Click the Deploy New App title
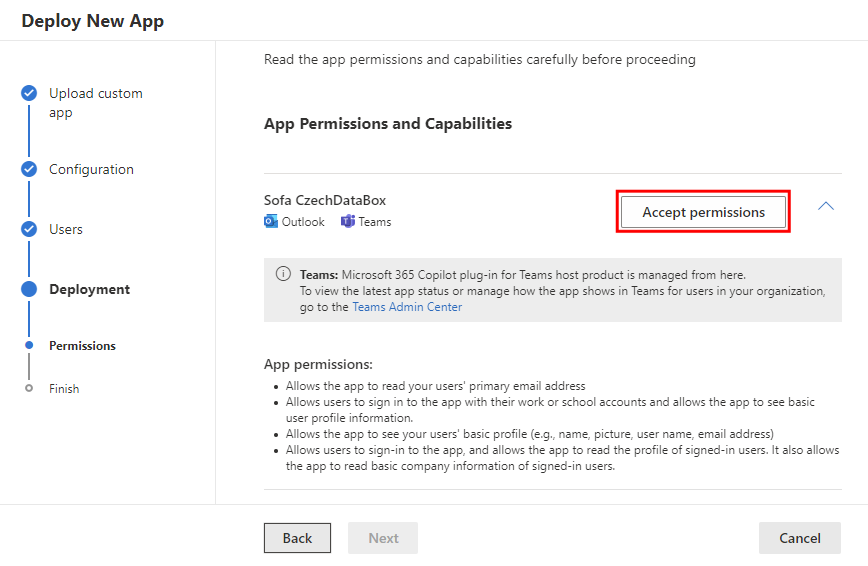Screen dimensions: 868x566 click(92, 20)
